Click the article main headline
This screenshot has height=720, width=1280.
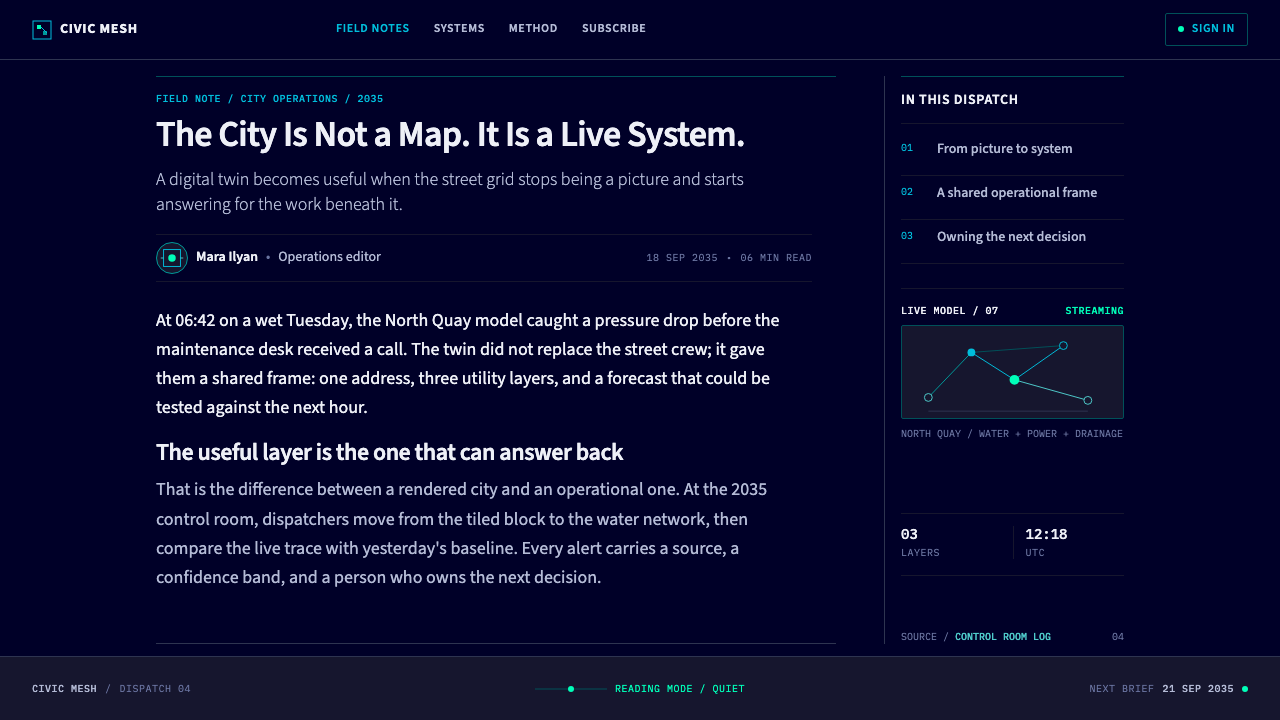click(450, 134)
